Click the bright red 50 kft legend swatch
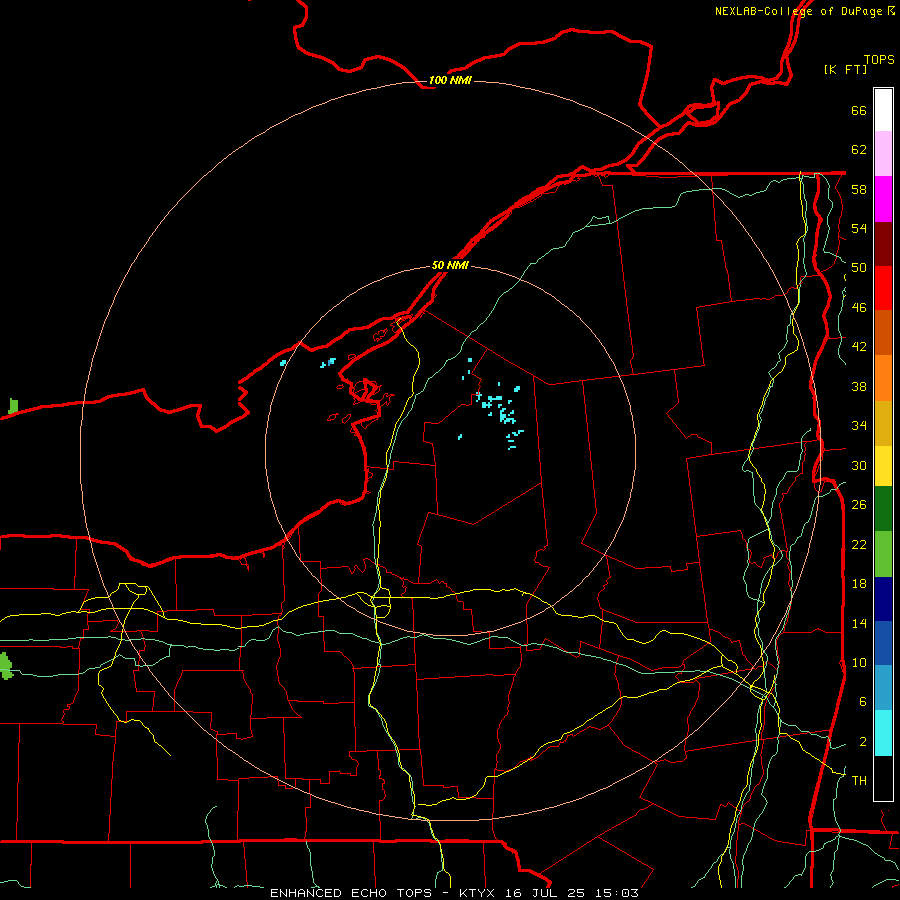 point(883,288)
